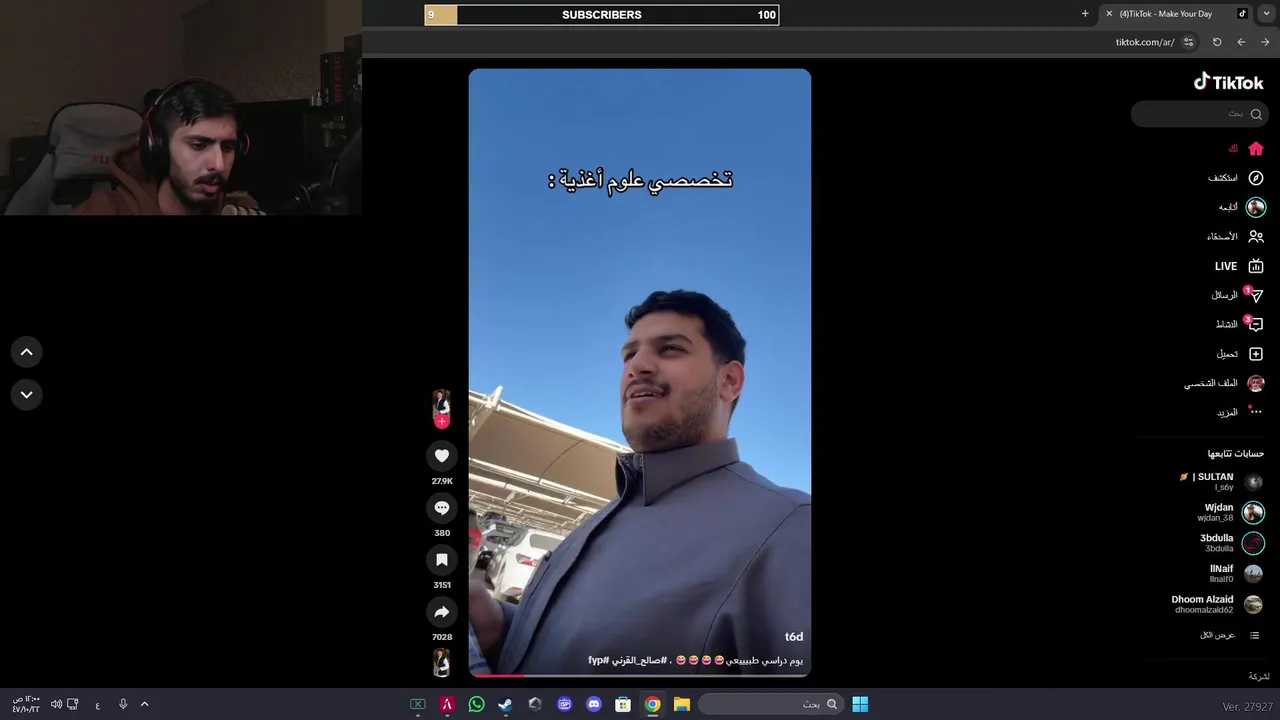
Task: Select the TikTok - Make Your Day tab
Action: pos(1176,14)
